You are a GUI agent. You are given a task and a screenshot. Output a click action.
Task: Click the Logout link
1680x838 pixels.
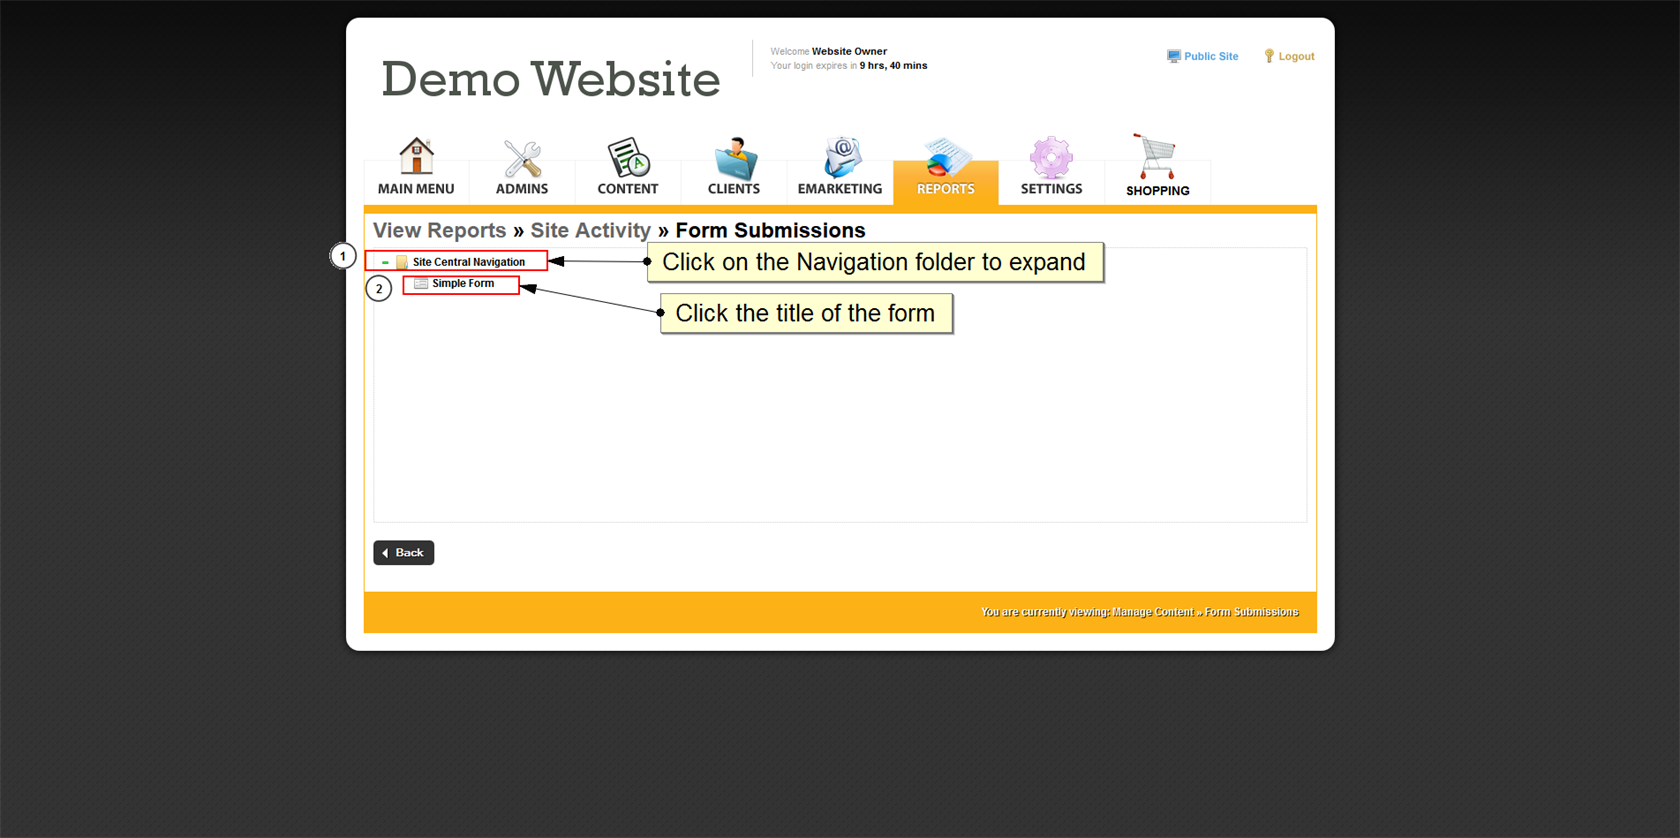1296,57
